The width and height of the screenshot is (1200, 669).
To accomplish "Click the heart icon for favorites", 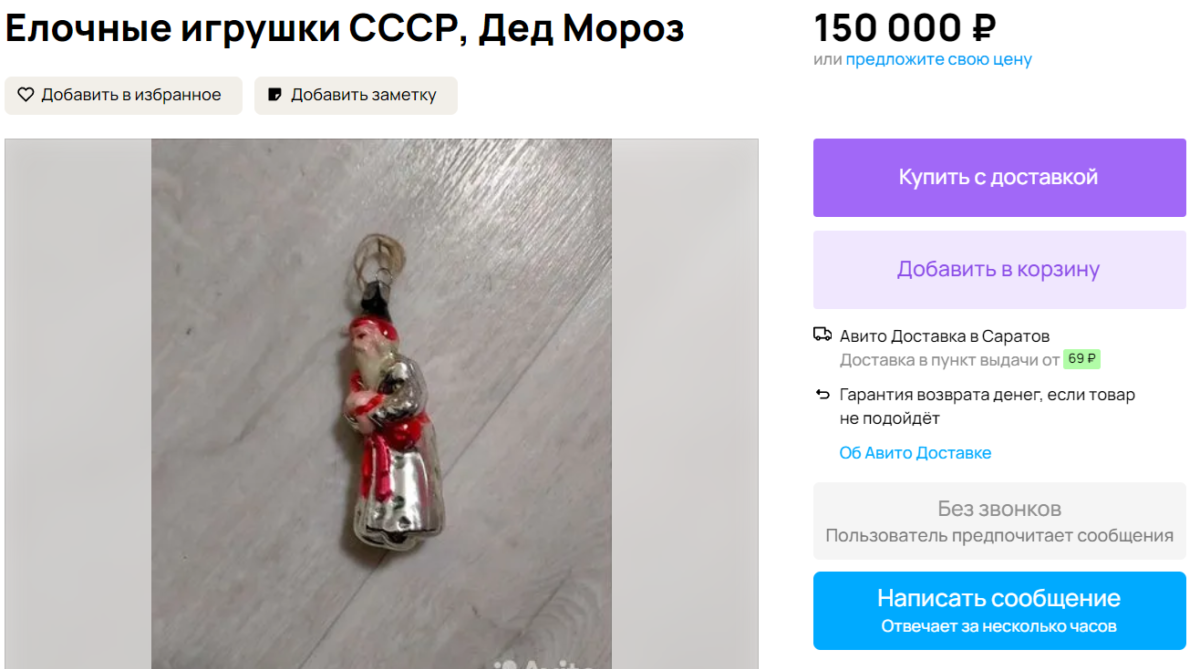I will pos(26,95).
